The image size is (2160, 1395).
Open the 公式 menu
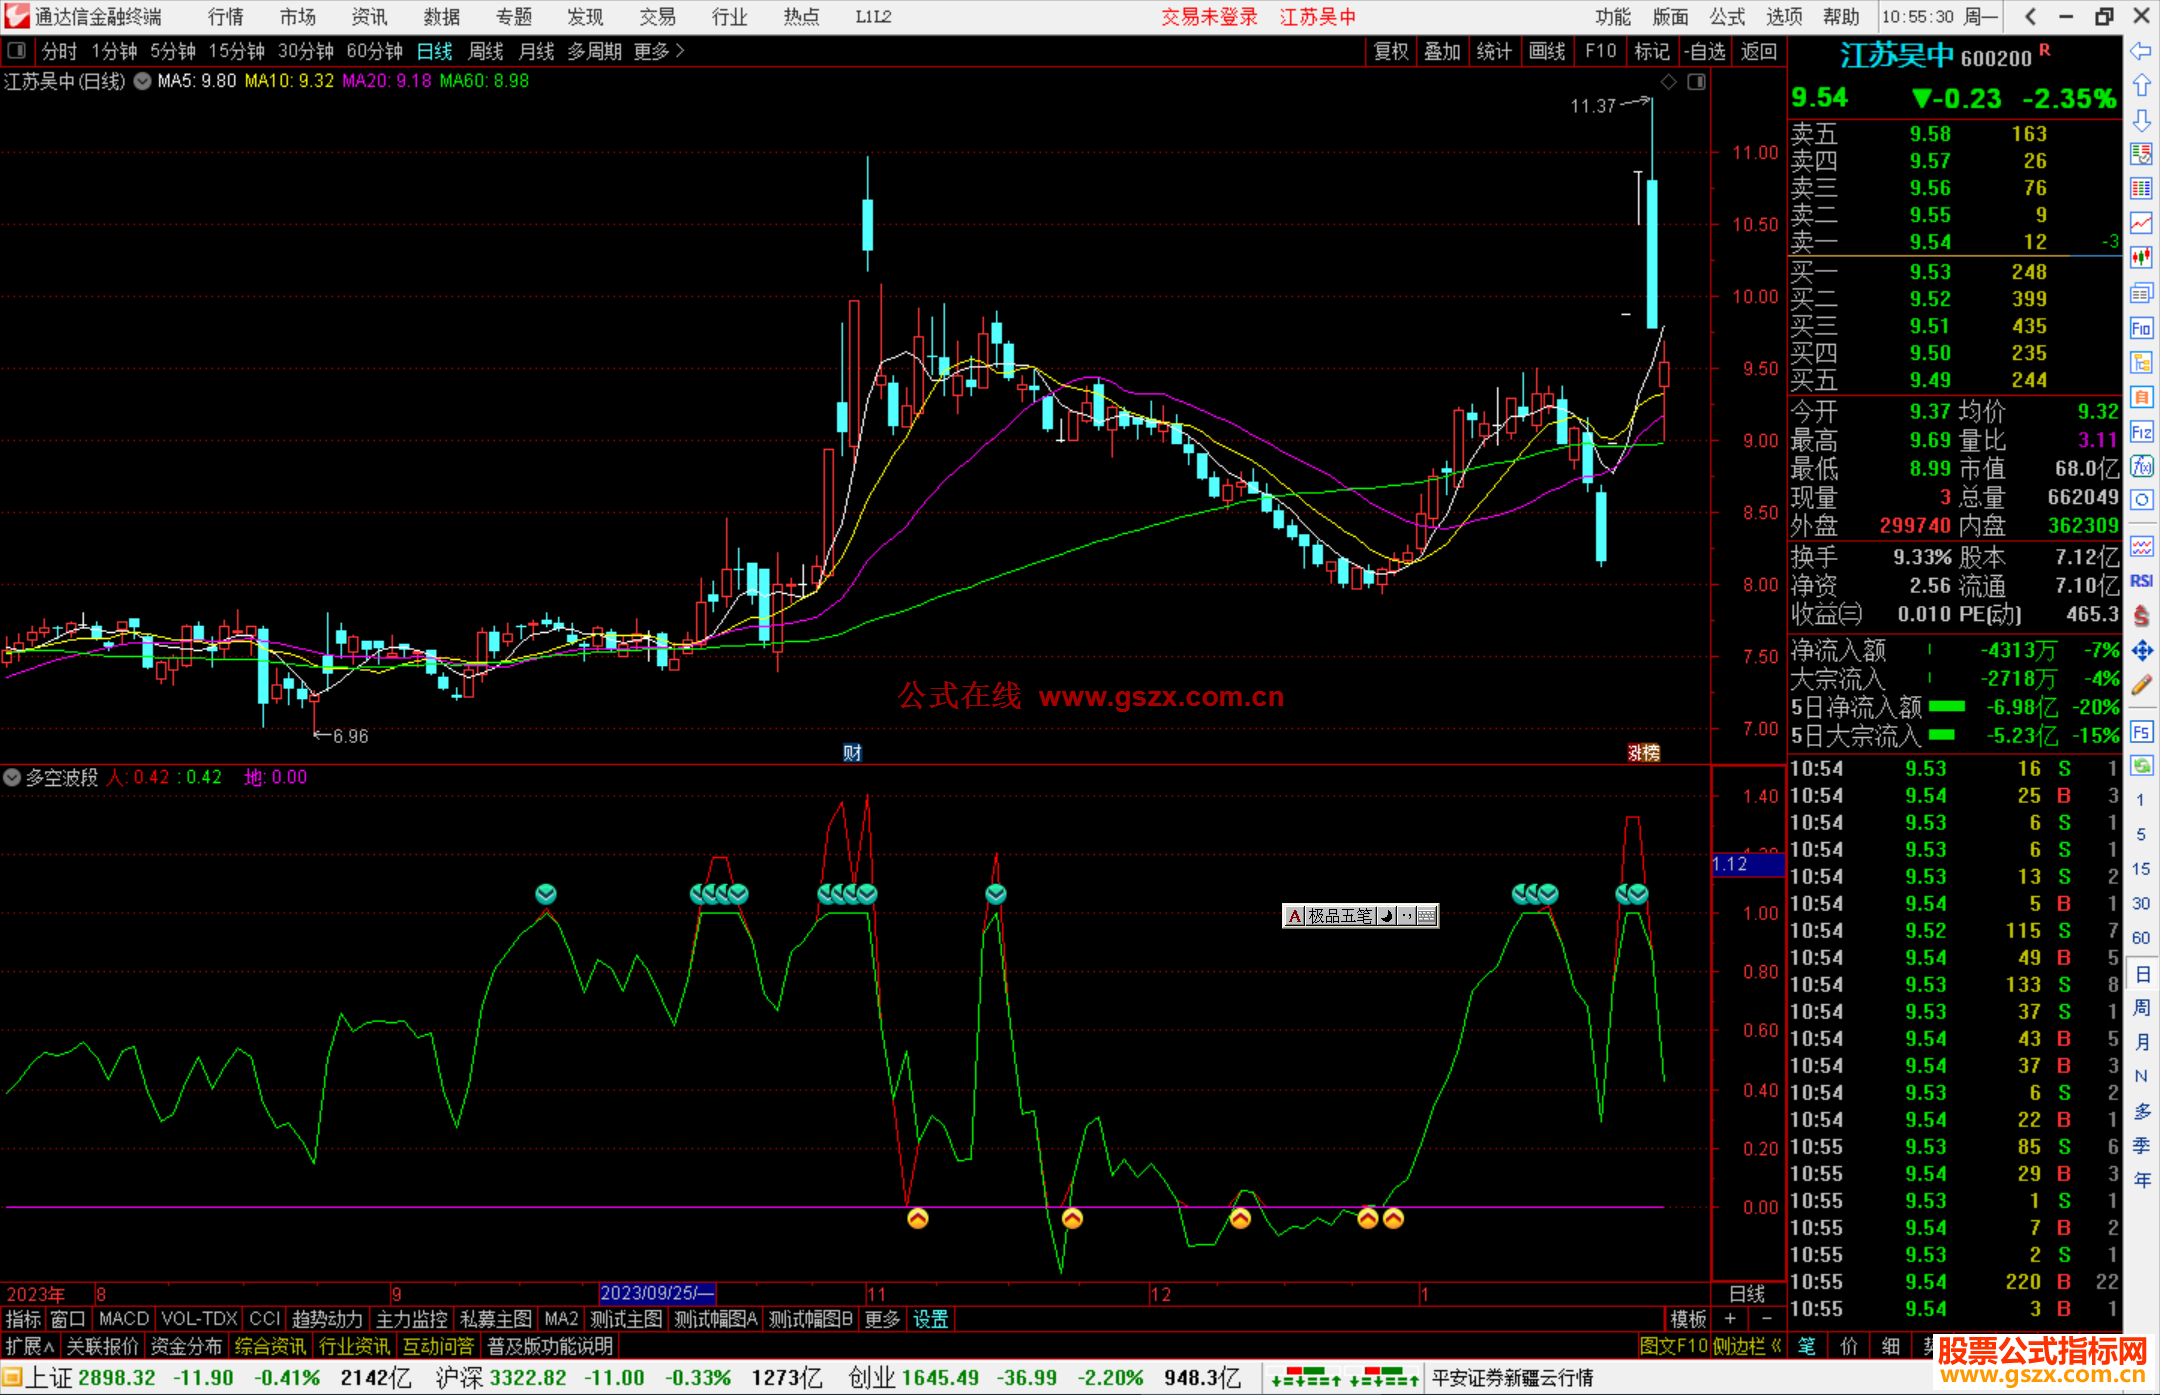point(1727,16)
